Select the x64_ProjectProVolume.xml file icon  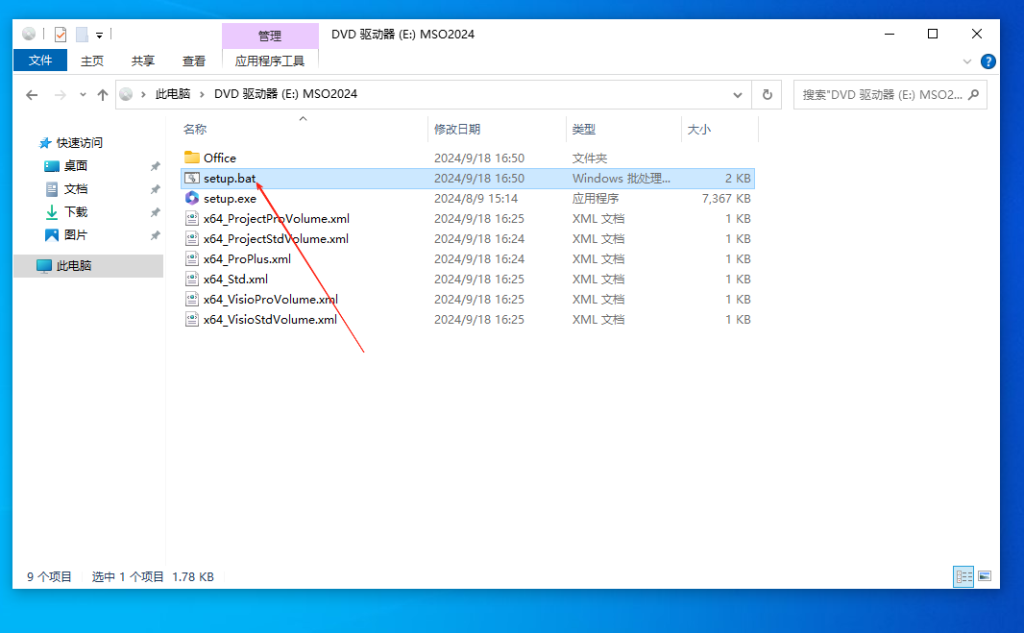point(191,218)
